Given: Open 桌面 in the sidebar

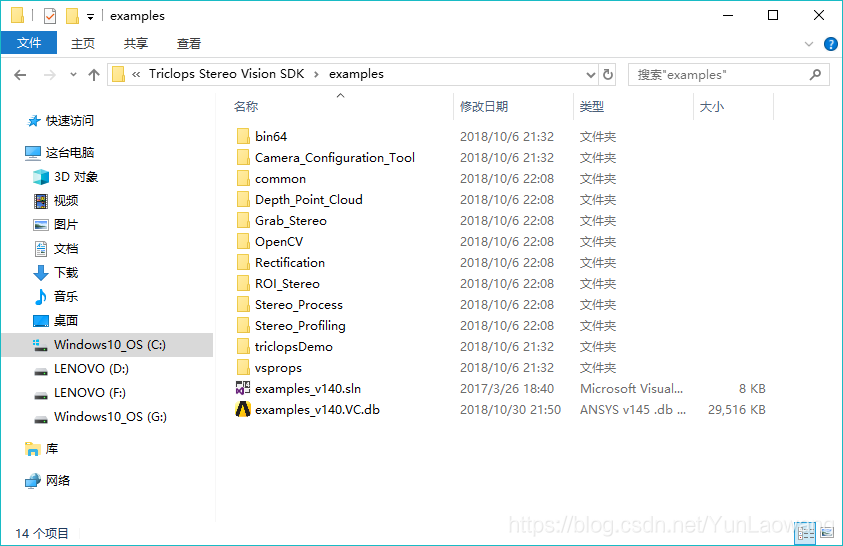Looking at the screenshot, I should [x=66, y=320].
